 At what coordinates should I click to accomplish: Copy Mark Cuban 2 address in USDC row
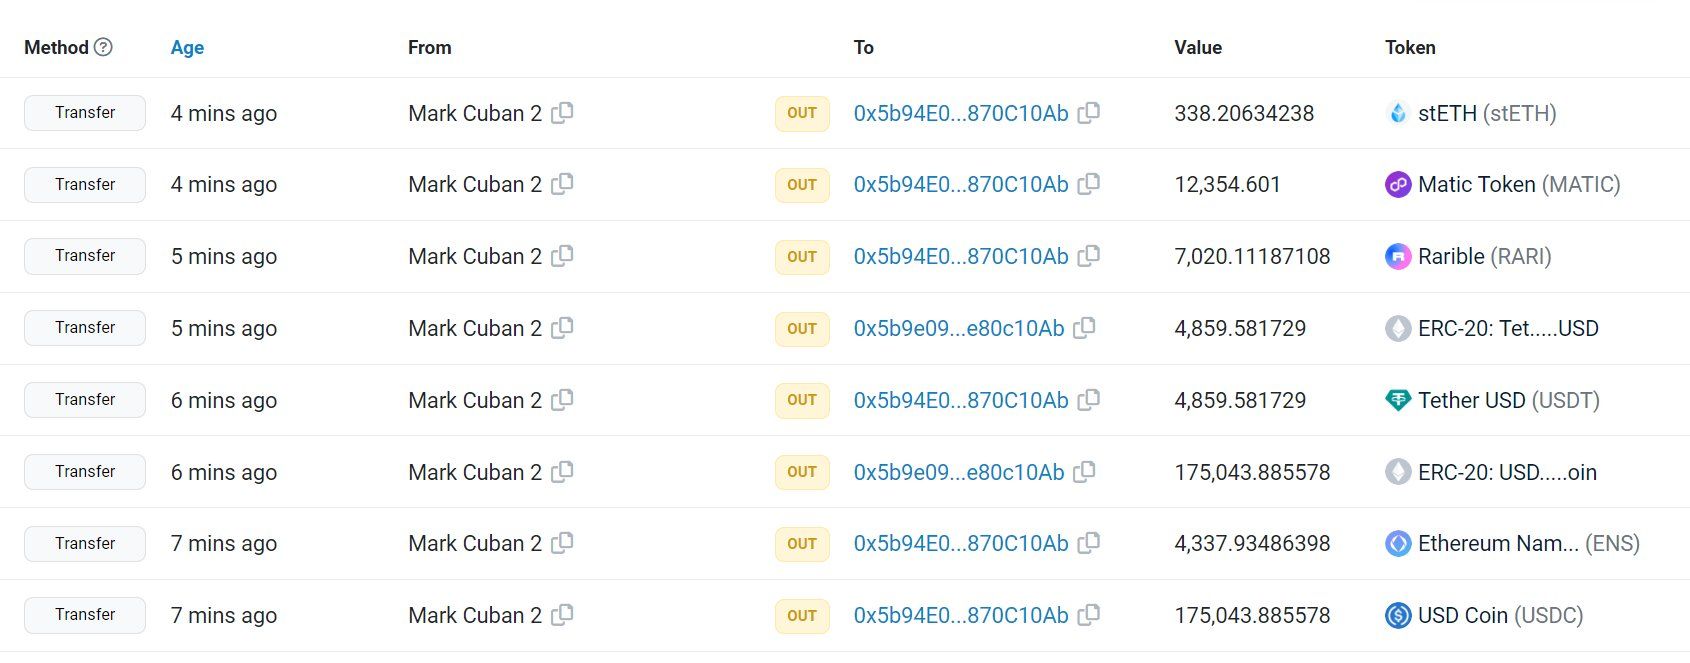coord(562,615)
